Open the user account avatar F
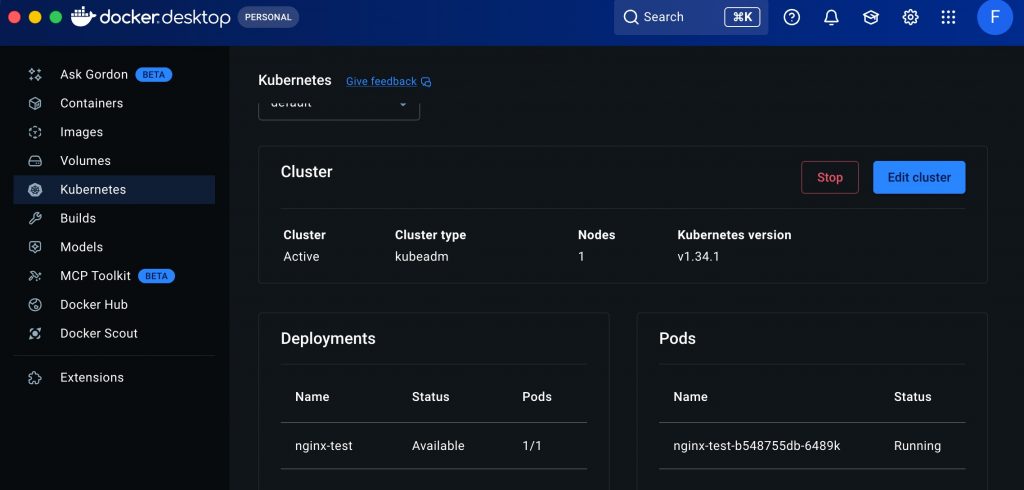 point(994,17)
